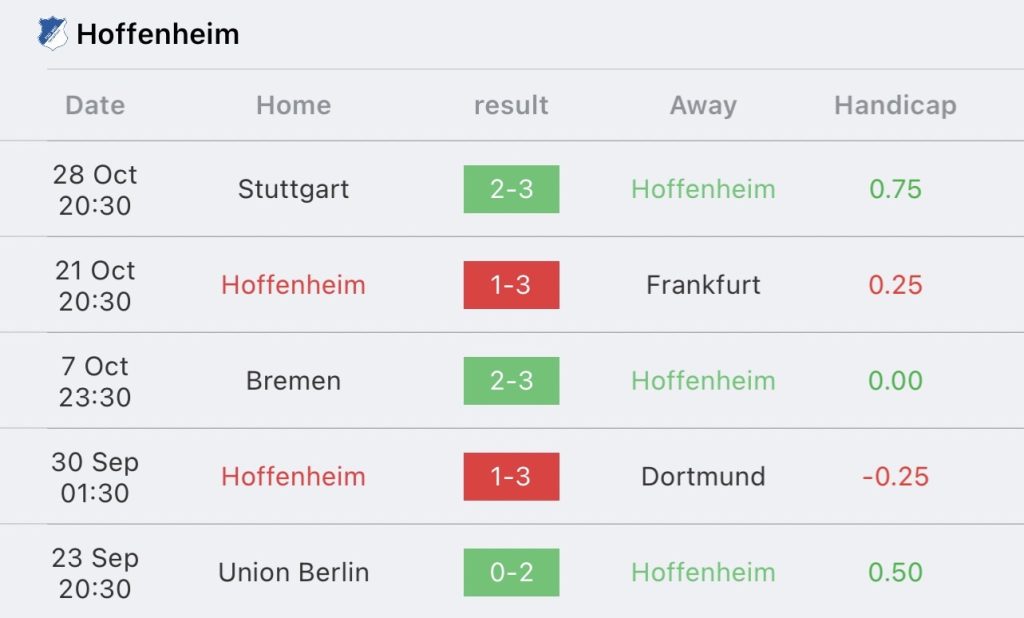1024x618 pixels.
Task: Open the green 2-3 Stuttgart match result
Action: [511, 189]
